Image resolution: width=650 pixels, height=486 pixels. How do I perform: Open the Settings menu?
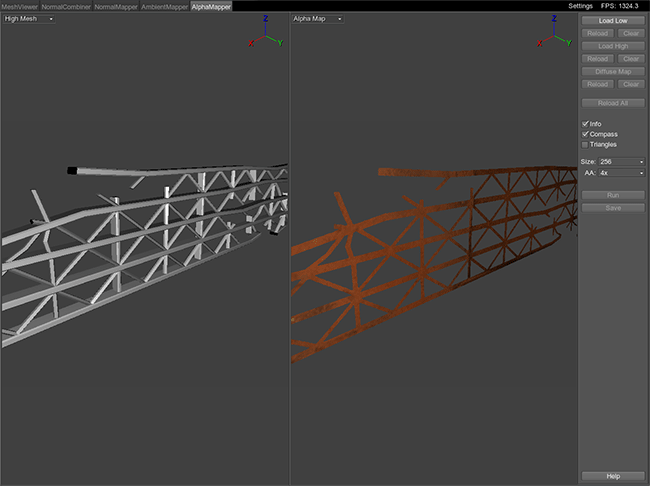click(580, 6)
